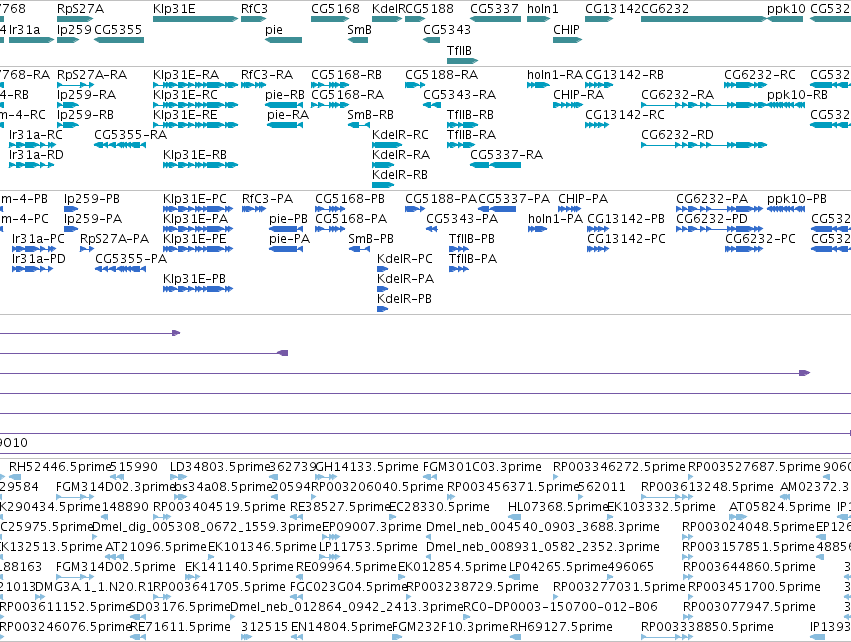The height and width of the screenshot is (642, 851).
Task: Click protein KdelR-PB
Action: tap(383, 309)
